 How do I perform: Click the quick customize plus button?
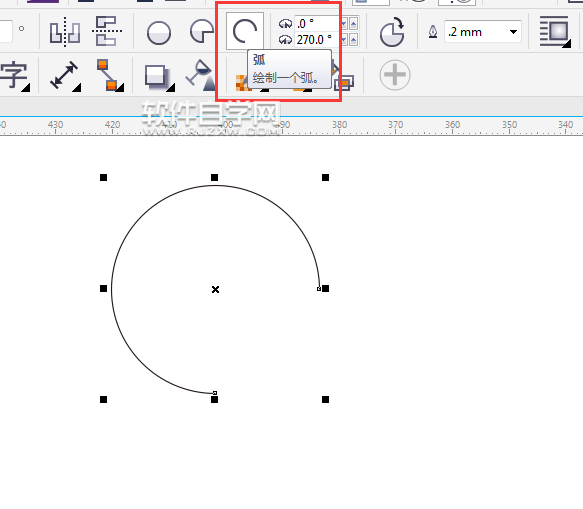(395, 75)
